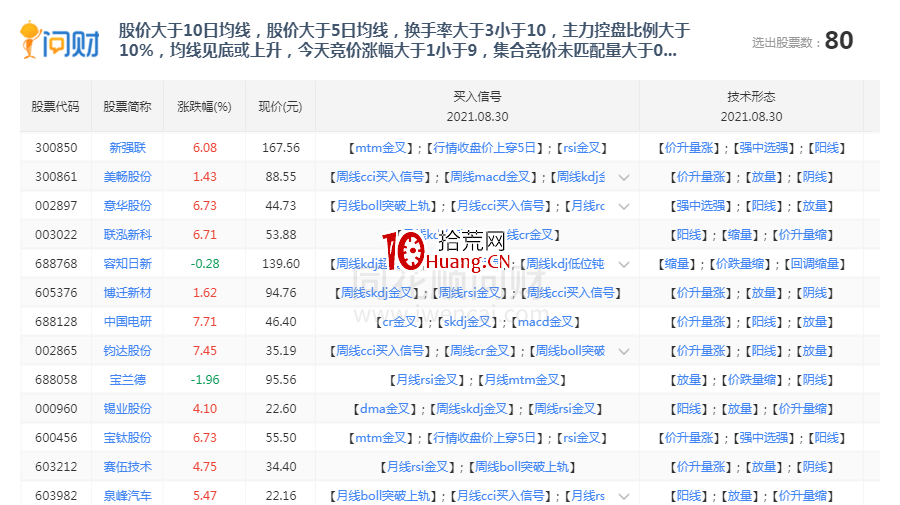Click change value 7.71
Screen dimensions: 900x505
[x=205, y=321]
